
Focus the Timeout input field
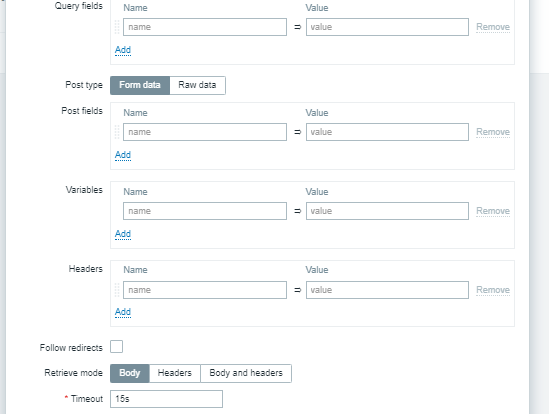(x=166, y=399)
